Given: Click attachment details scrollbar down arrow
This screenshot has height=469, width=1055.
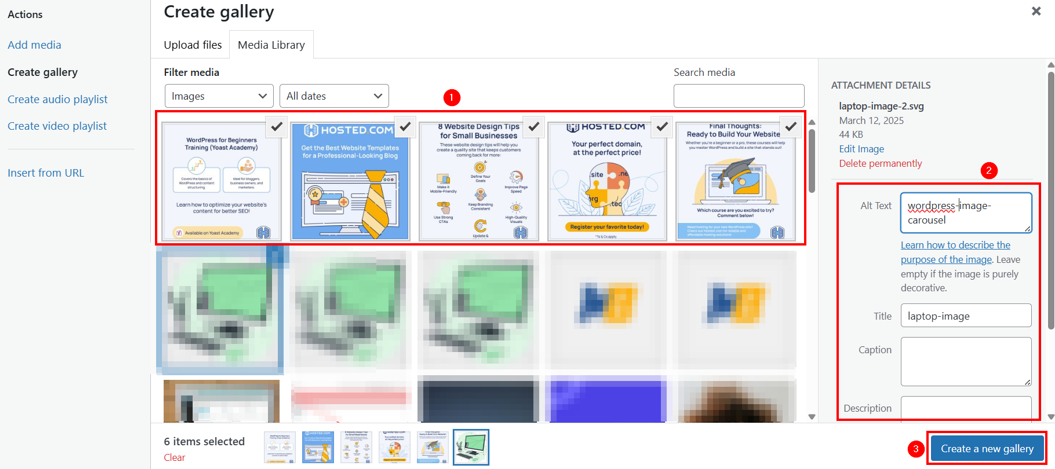Looking at the screenshot, I should coord(1050,416).
